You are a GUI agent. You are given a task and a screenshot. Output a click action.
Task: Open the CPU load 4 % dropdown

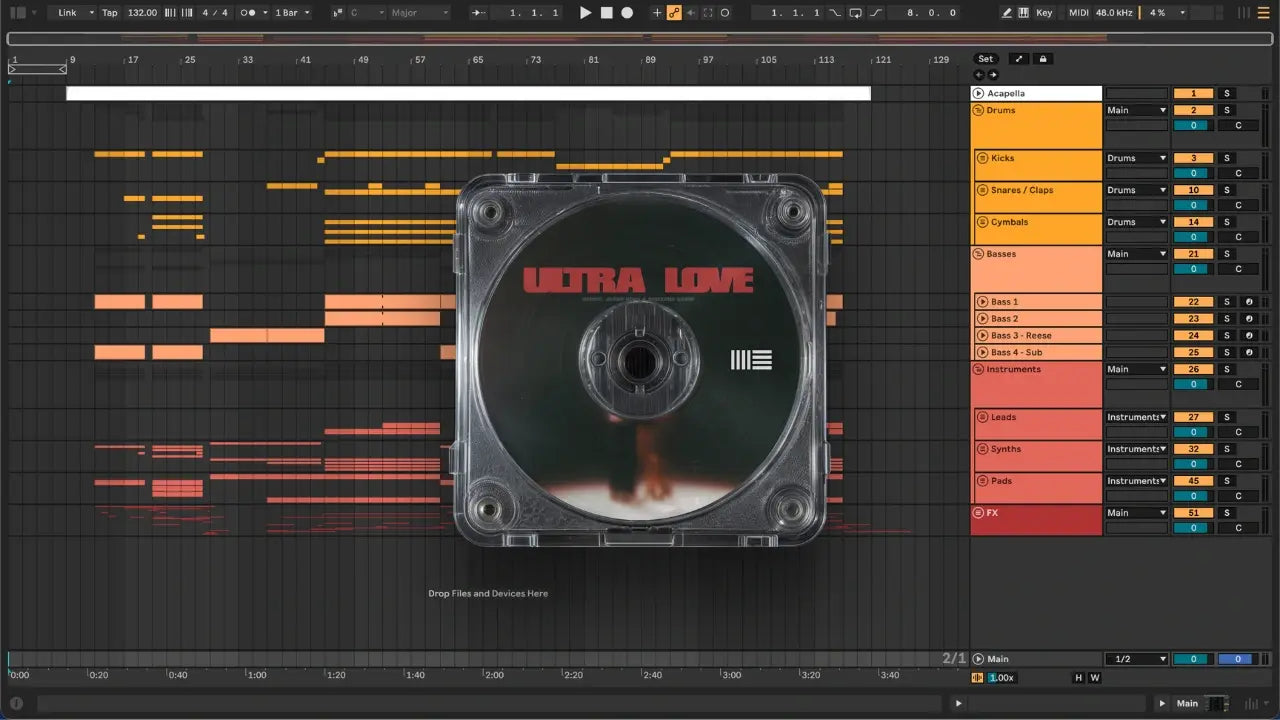pyautogui.click(x=1165, y=13)
